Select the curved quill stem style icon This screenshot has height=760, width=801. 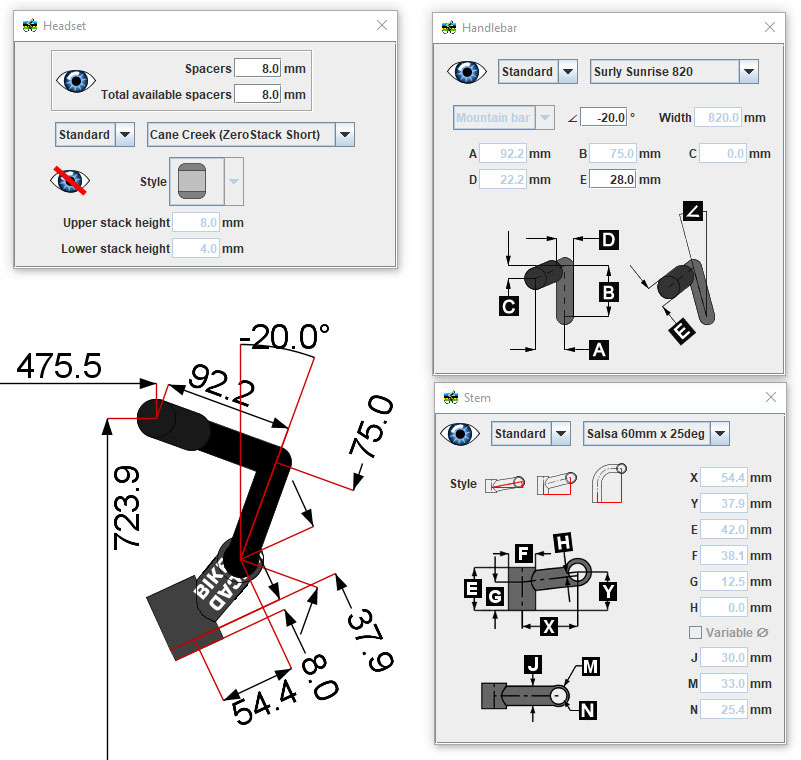(x=609, y=482)
